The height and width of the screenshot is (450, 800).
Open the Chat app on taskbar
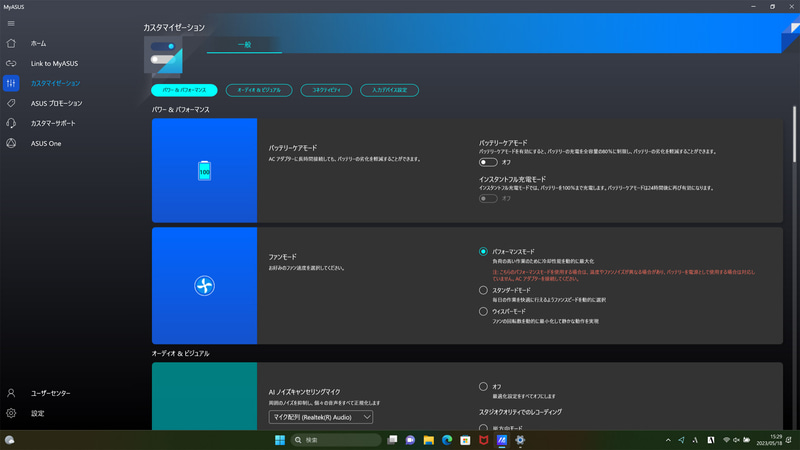(410, 440)
